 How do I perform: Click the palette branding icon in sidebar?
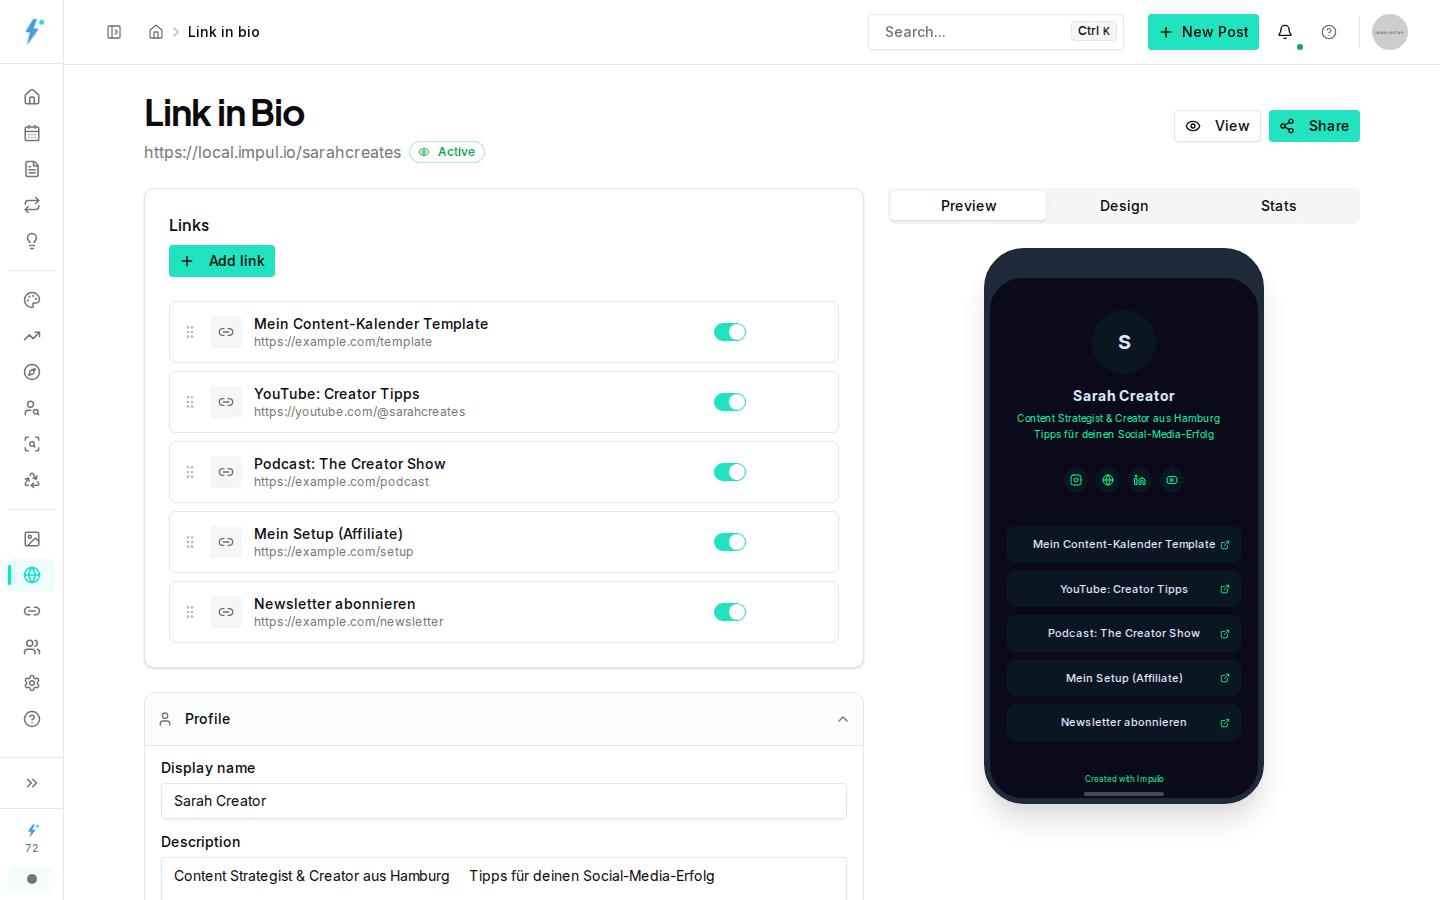(31, 300)
